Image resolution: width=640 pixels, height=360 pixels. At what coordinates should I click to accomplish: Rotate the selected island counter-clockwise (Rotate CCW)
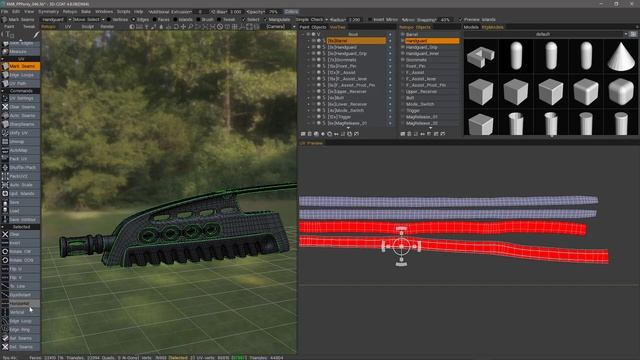pos(20,260)
